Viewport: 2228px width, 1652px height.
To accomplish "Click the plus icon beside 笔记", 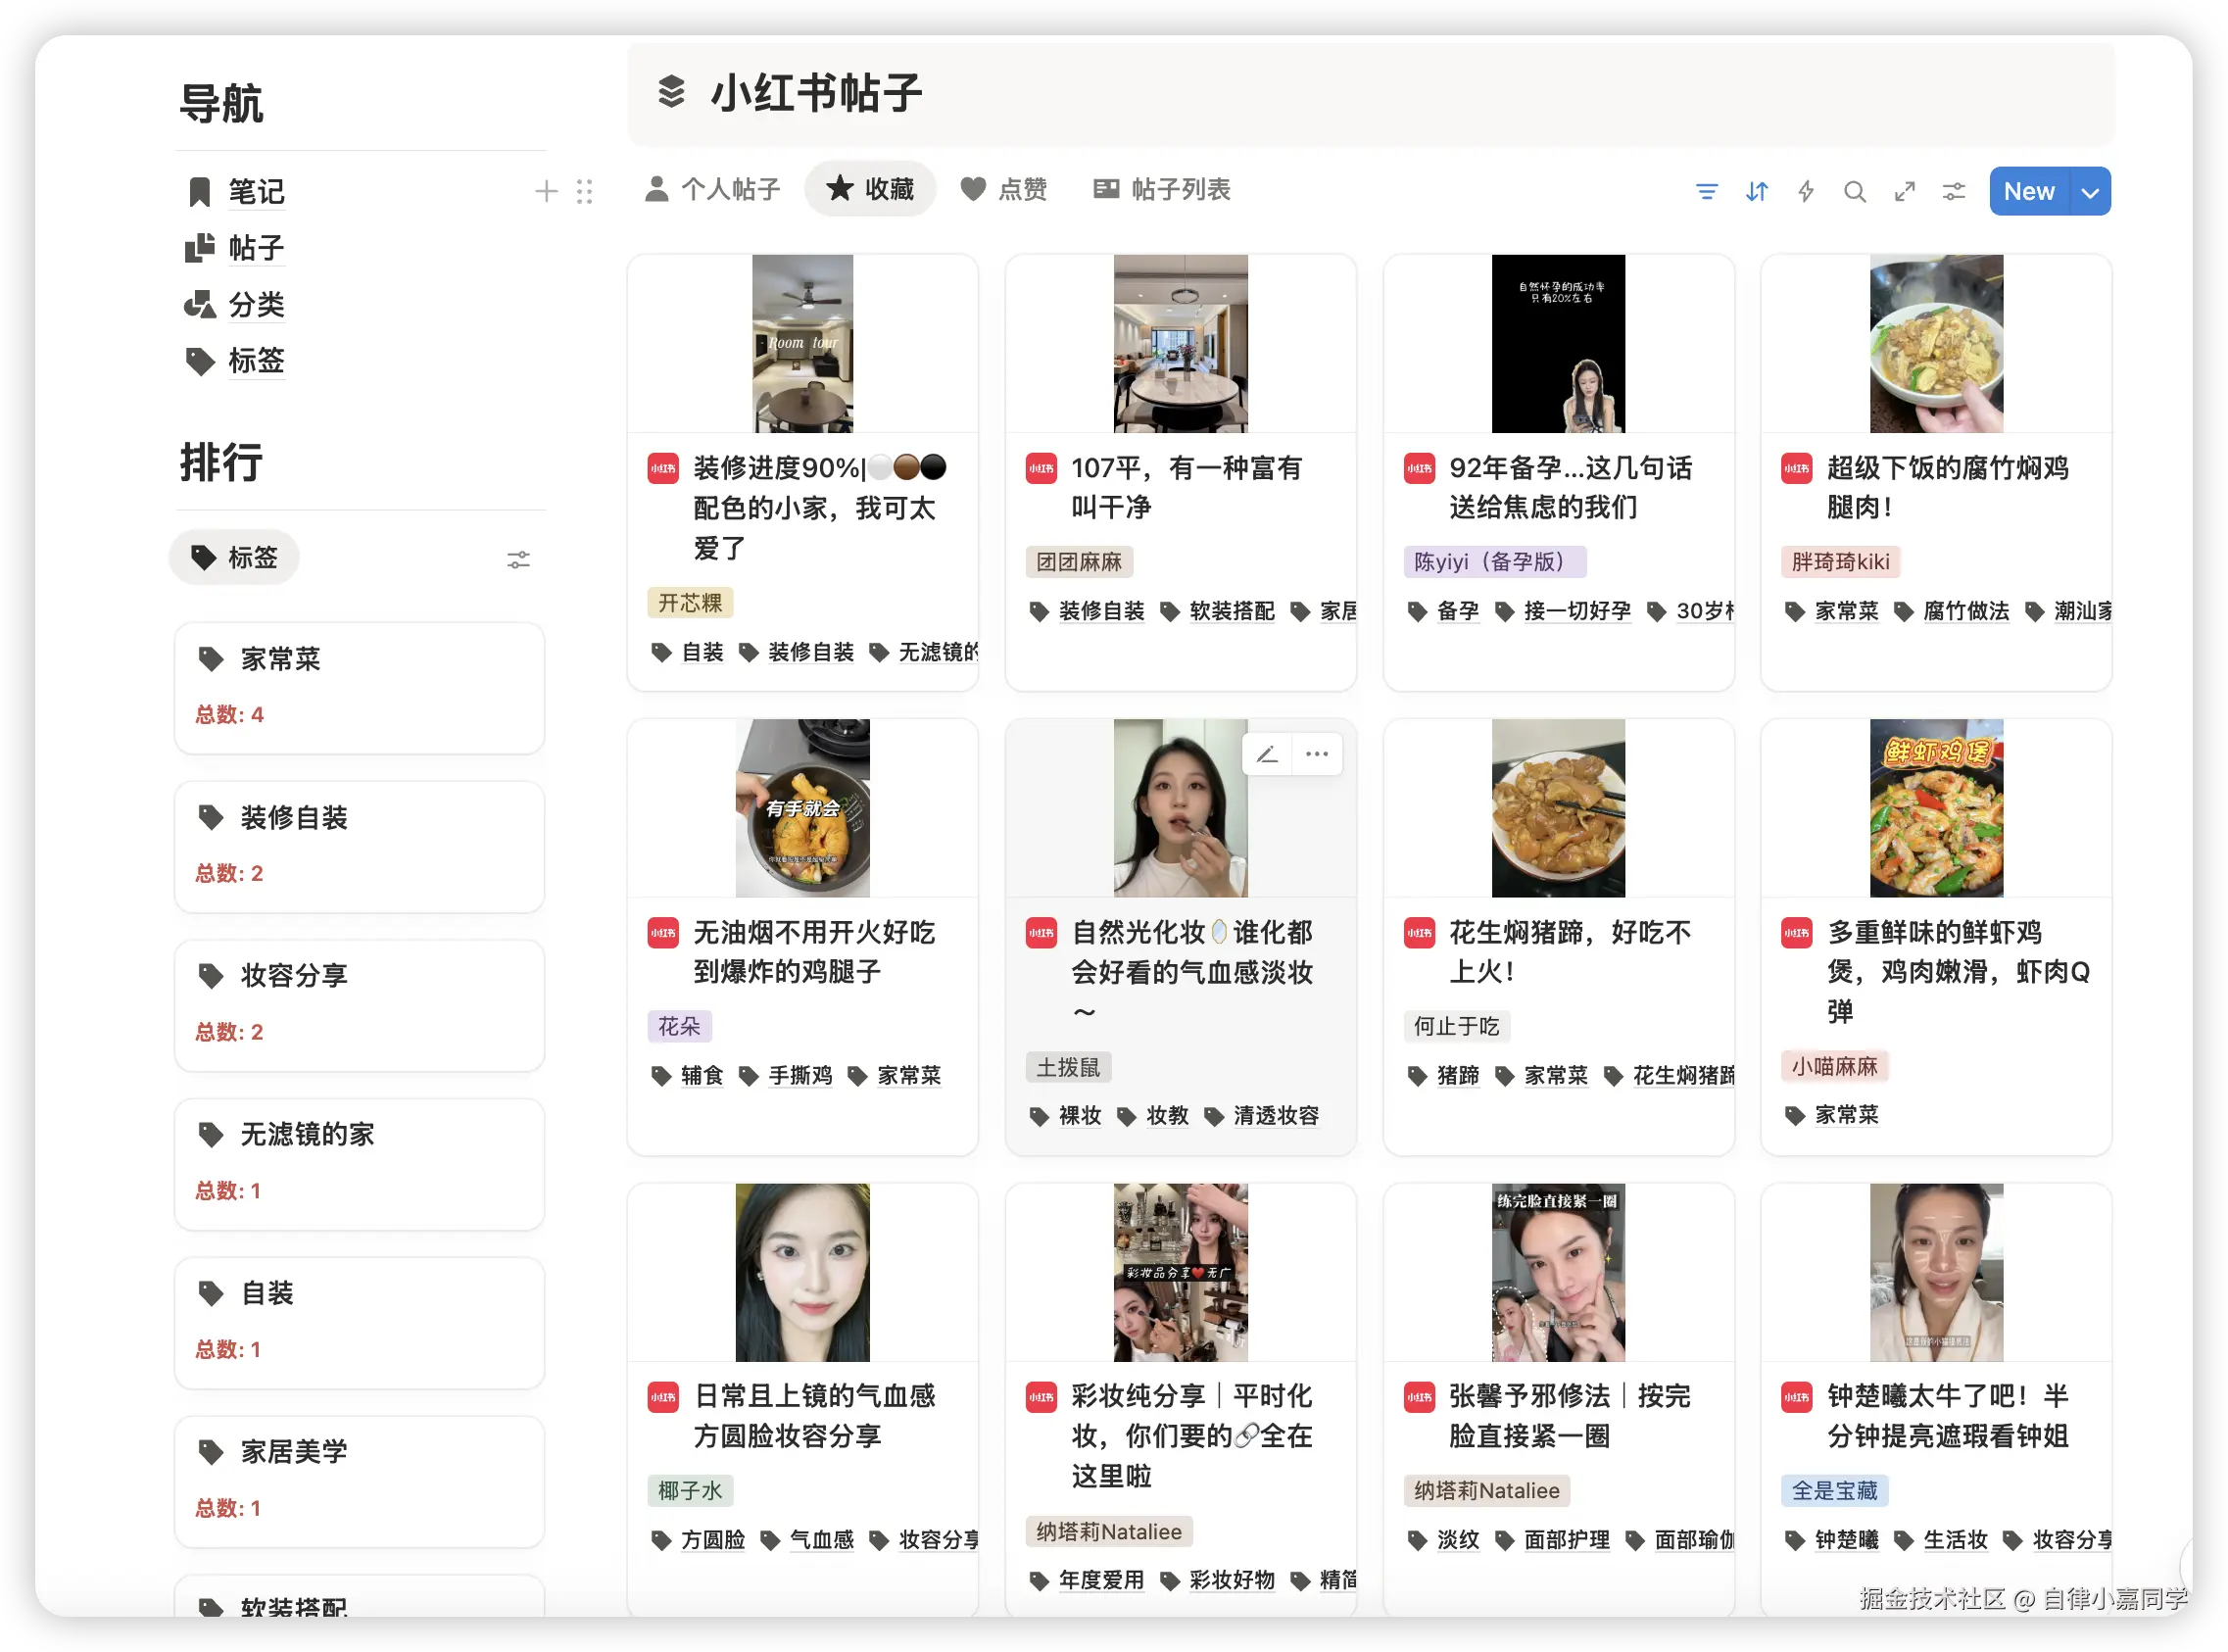I will click(546, 191).
